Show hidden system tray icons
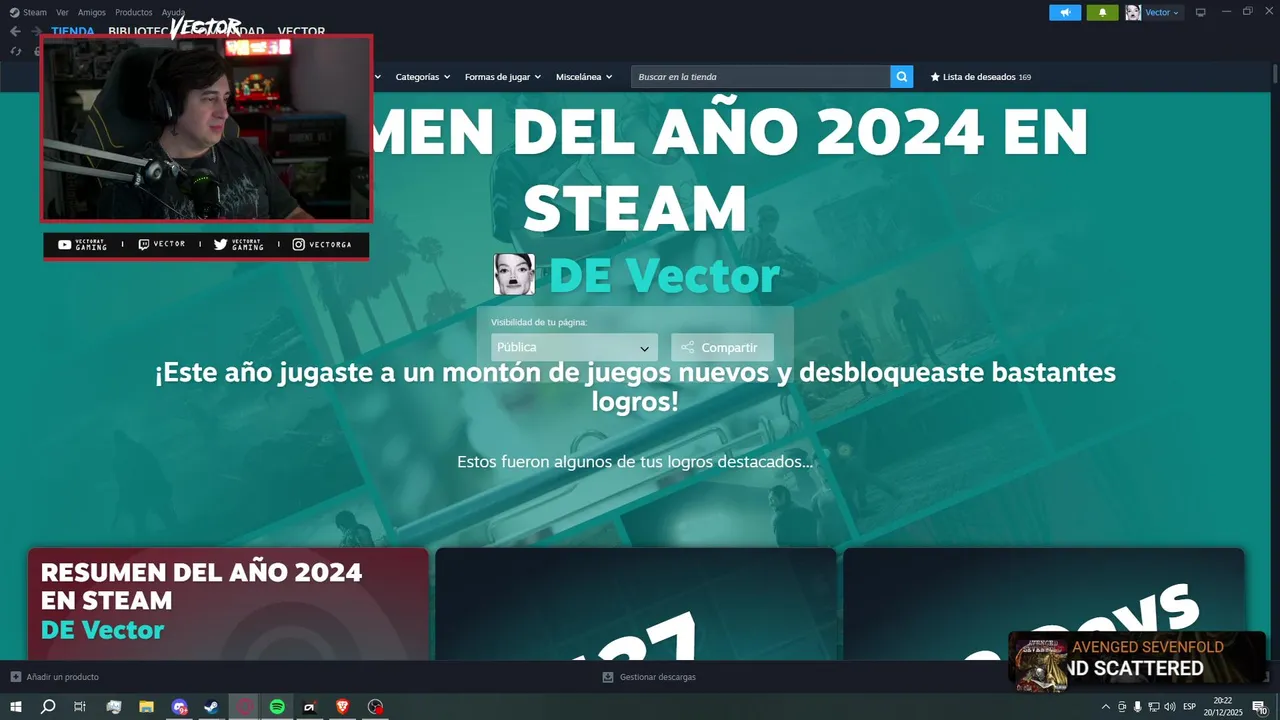 point(1105,707)
